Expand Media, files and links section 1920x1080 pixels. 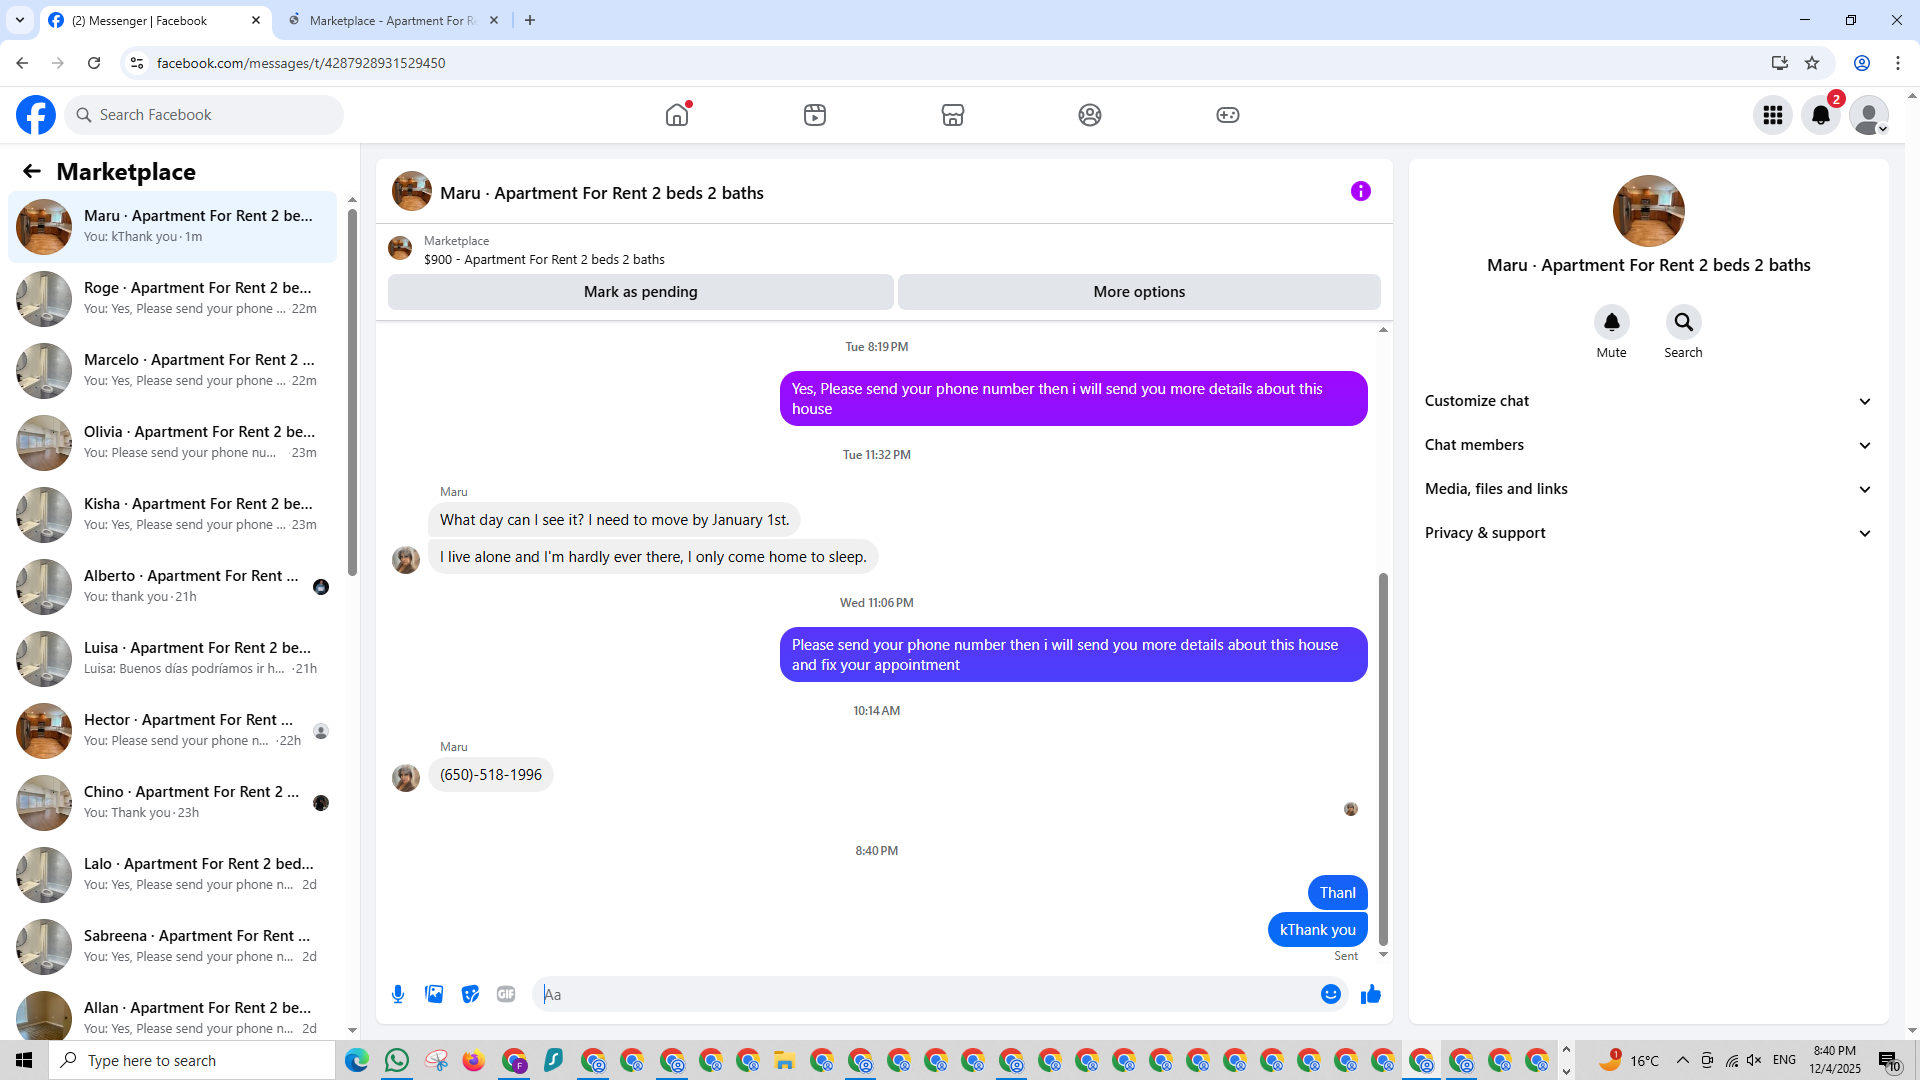1648,489
